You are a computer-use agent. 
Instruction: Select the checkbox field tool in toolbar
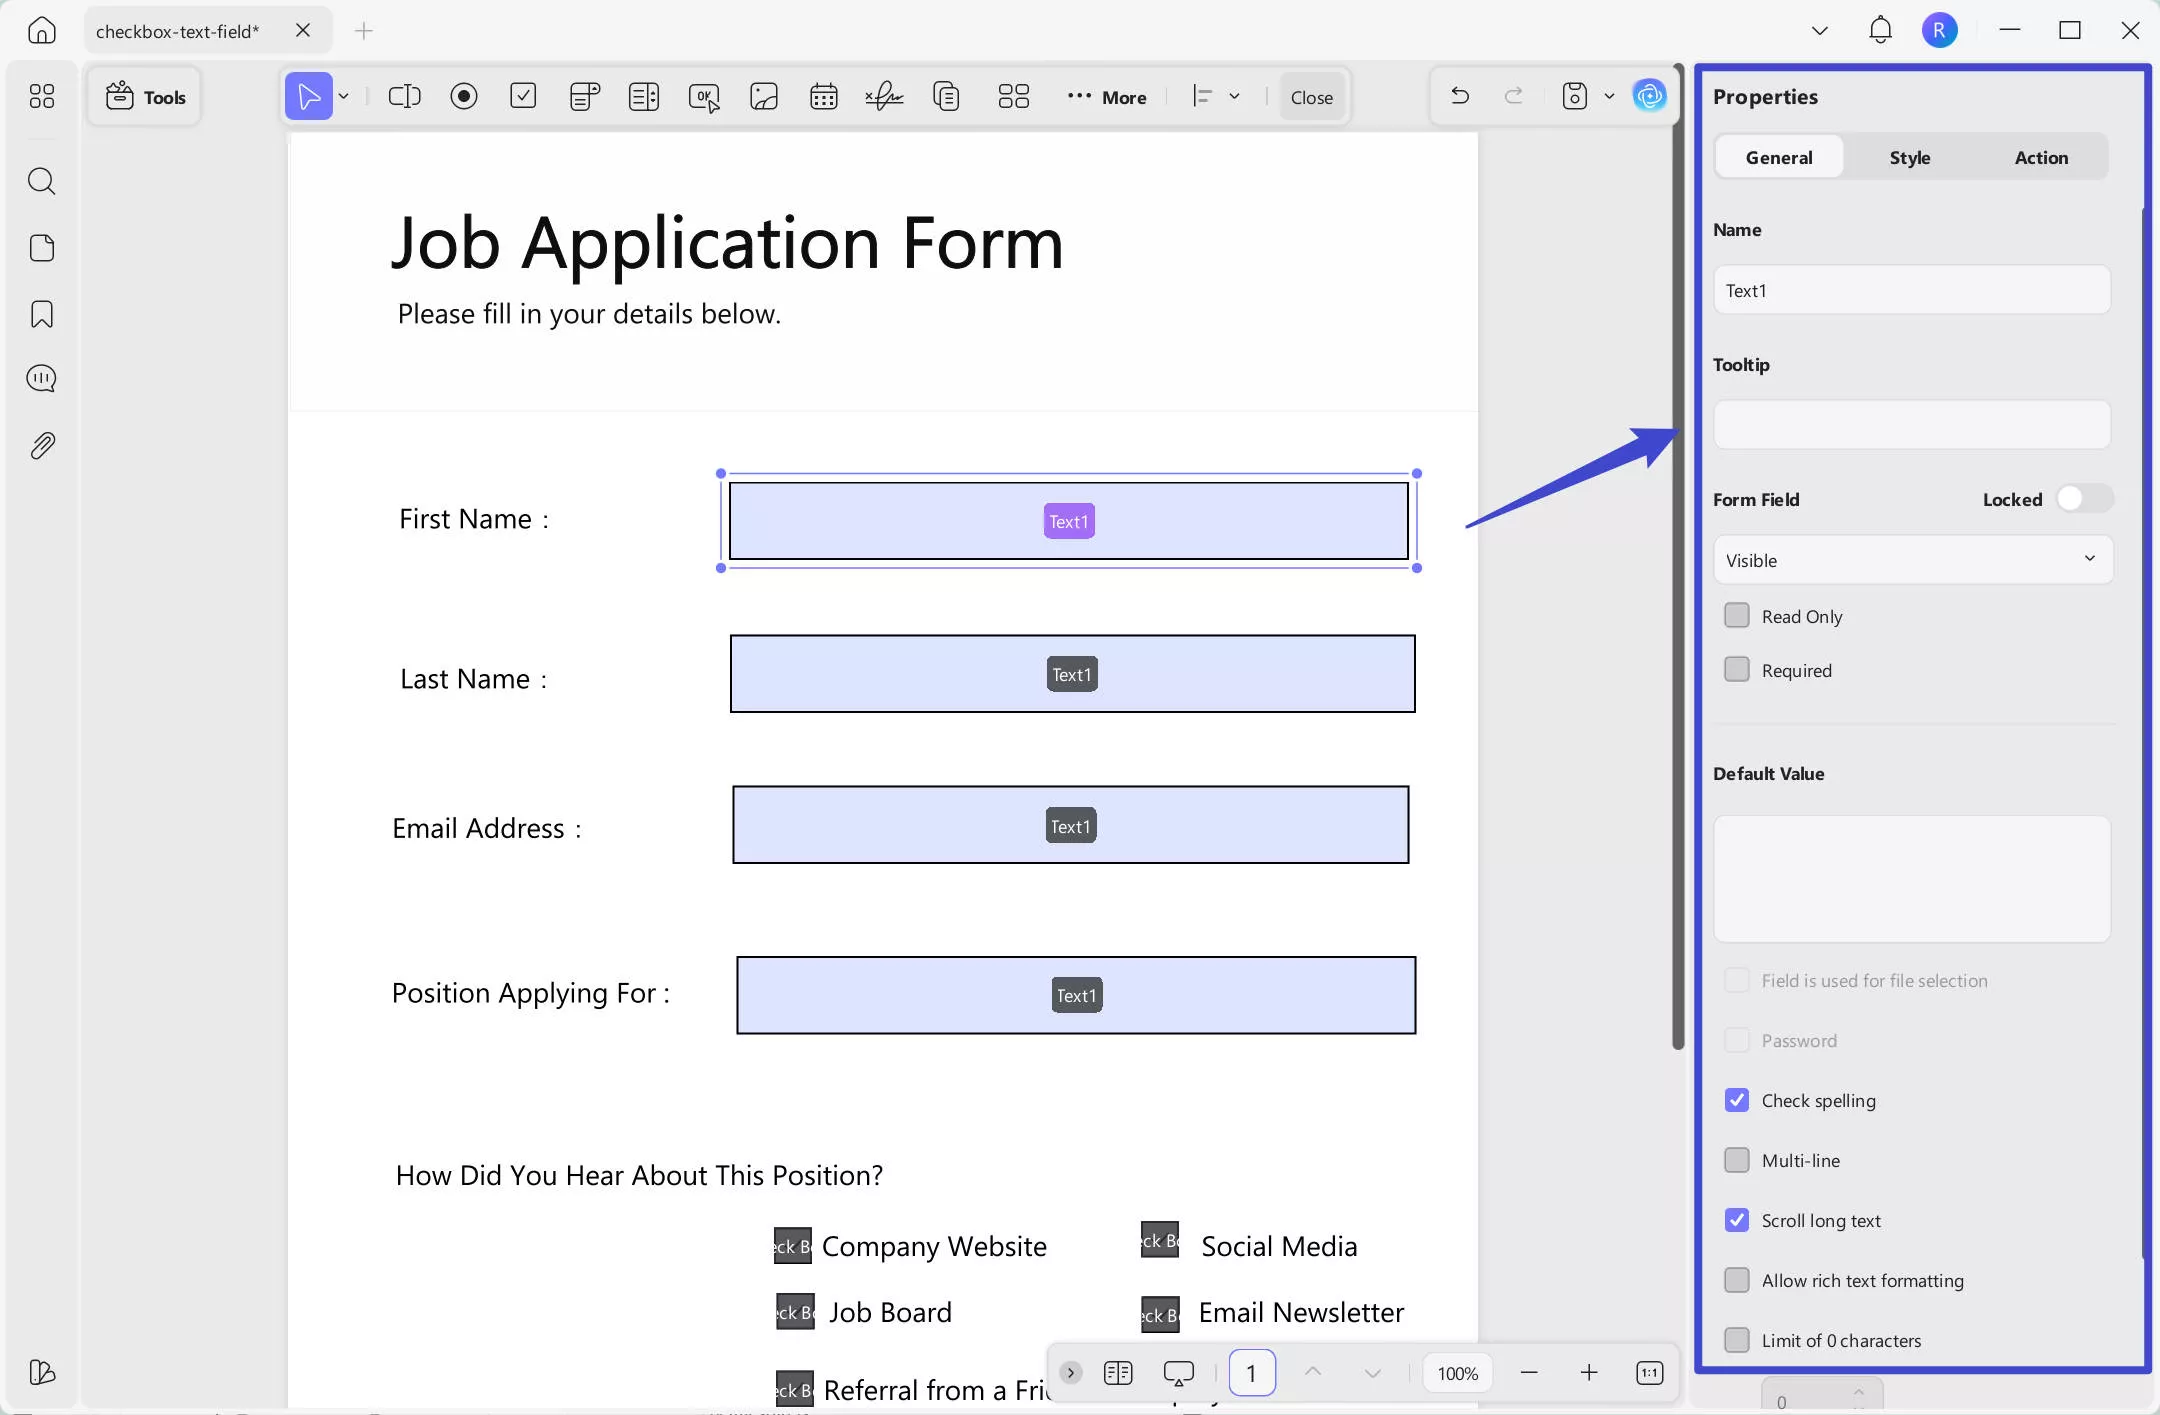523,96
